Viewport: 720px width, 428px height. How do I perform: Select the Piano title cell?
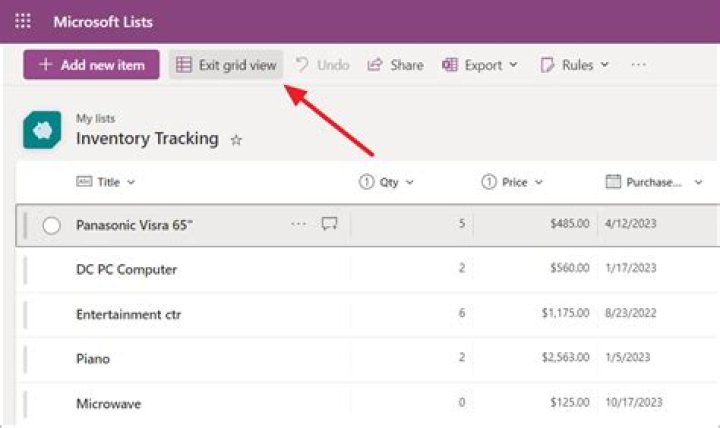tap(93, 358)
